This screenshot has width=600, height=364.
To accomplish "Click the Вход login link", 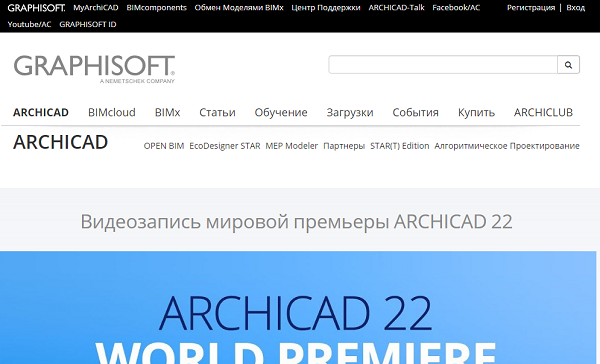I will (576, 8).
